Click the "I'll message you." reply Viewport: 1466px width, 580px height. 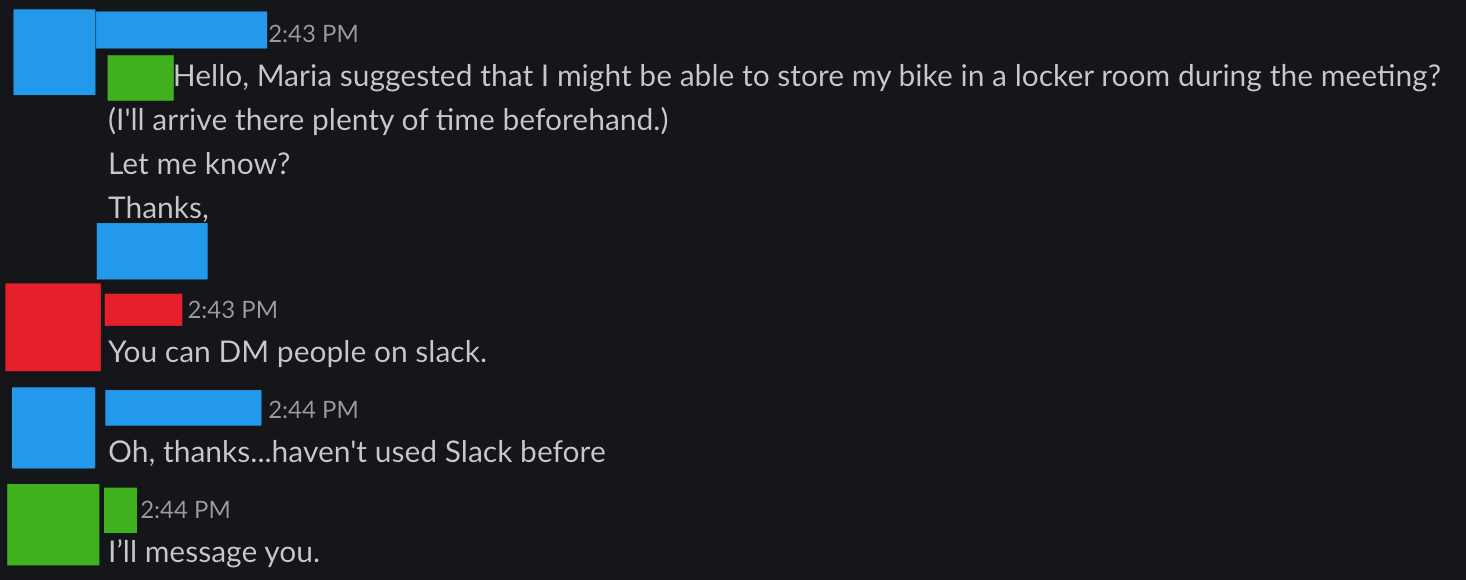[214, 552]
